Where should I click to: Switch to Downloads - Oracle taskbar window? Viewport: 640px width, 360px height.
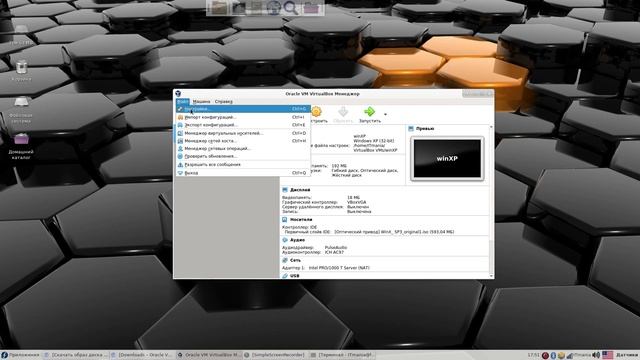coord(142,355)
